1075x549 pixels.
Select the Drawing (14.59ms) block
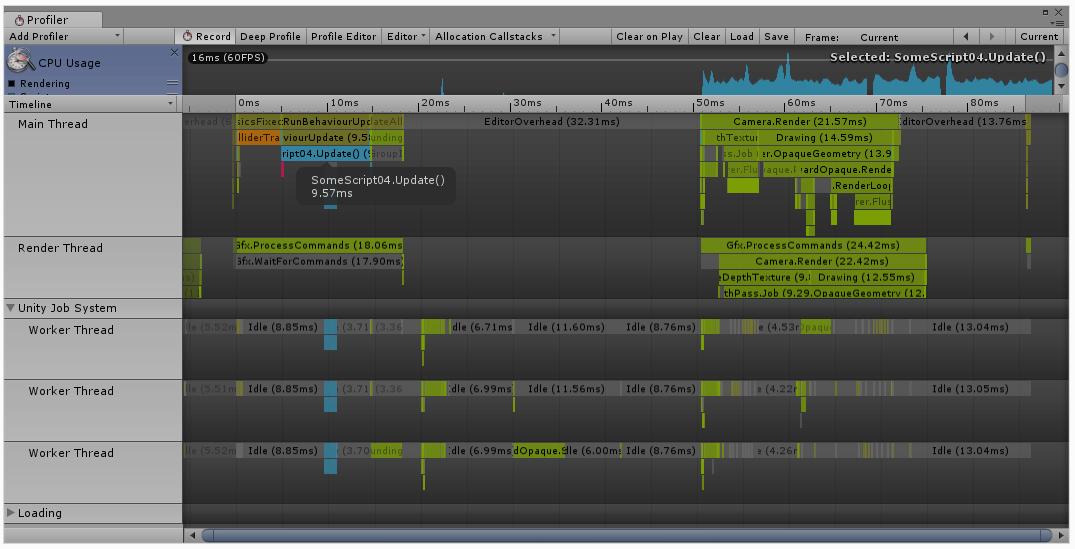pos(824,138)
